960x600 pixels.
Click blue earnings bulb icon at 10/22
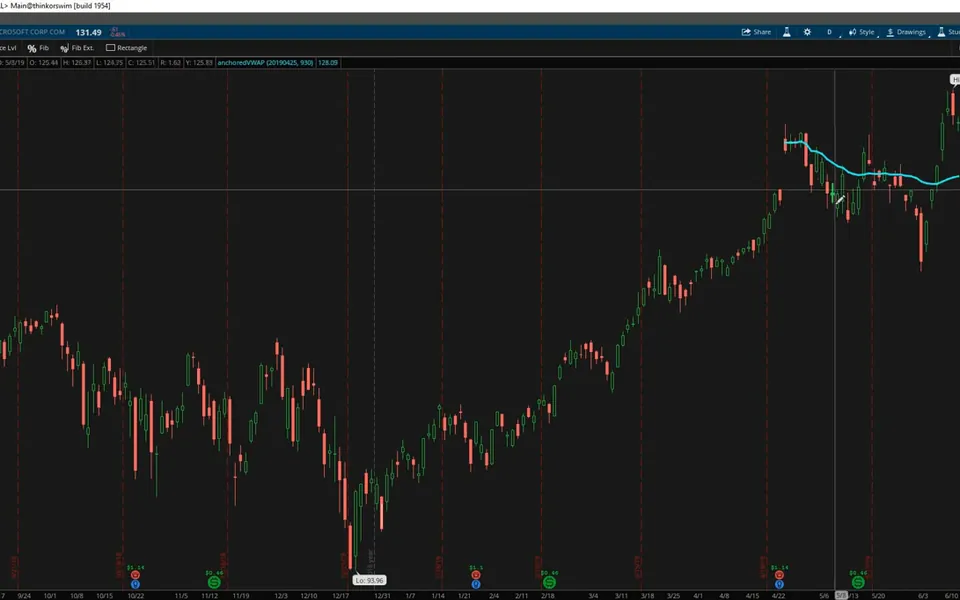[135, 584]
